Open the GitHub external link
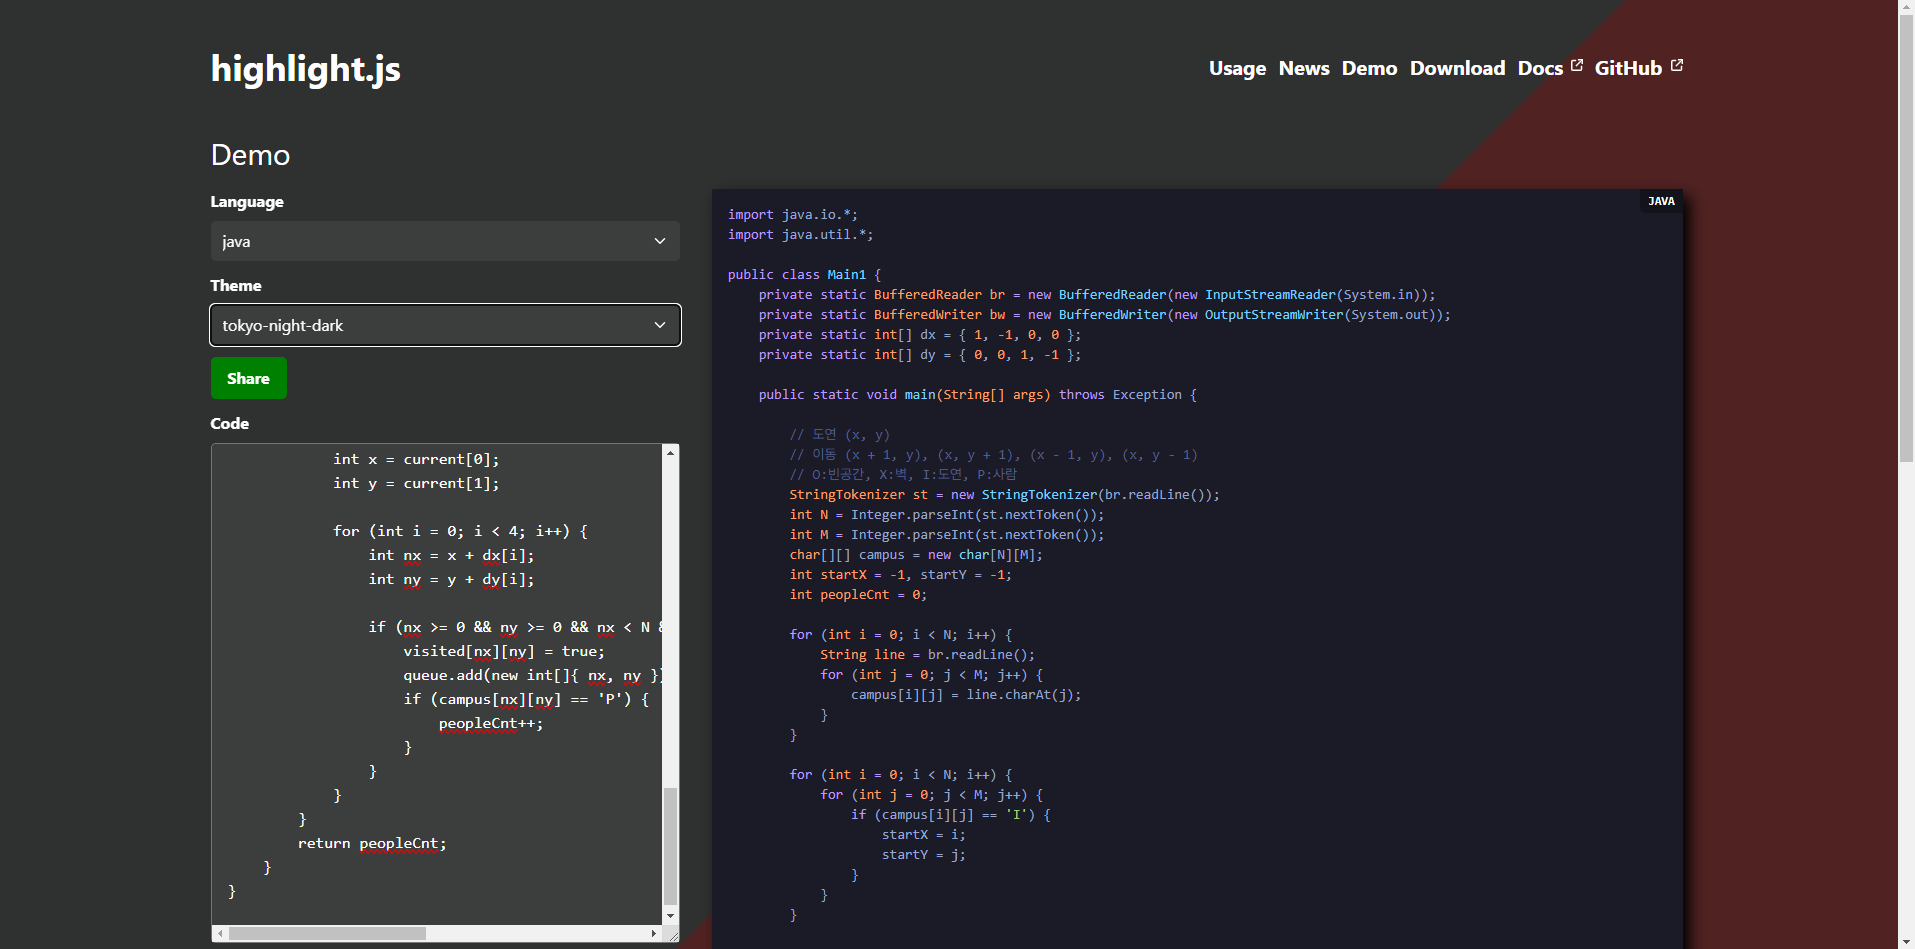The image size is (1915, 949). point(1638,68)
